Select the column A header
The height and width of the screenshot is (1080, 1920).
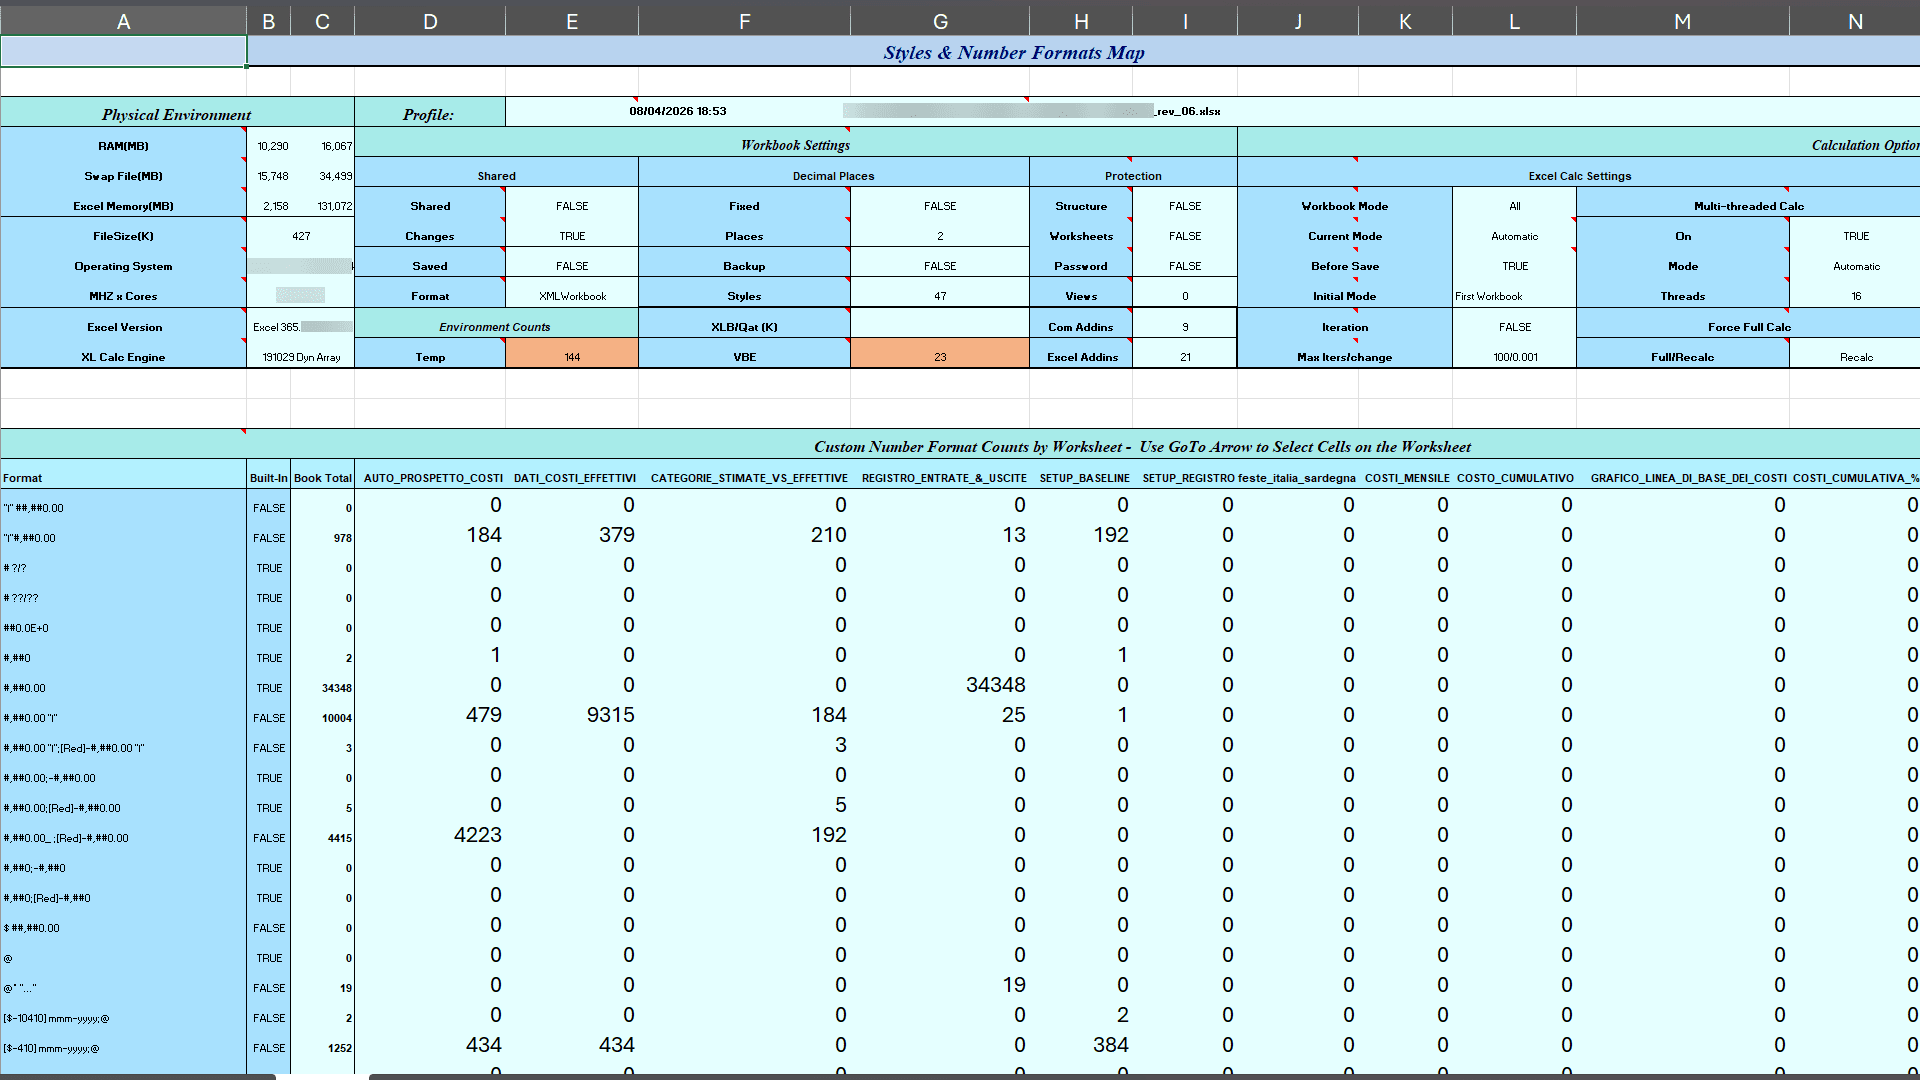coord(123,19)
